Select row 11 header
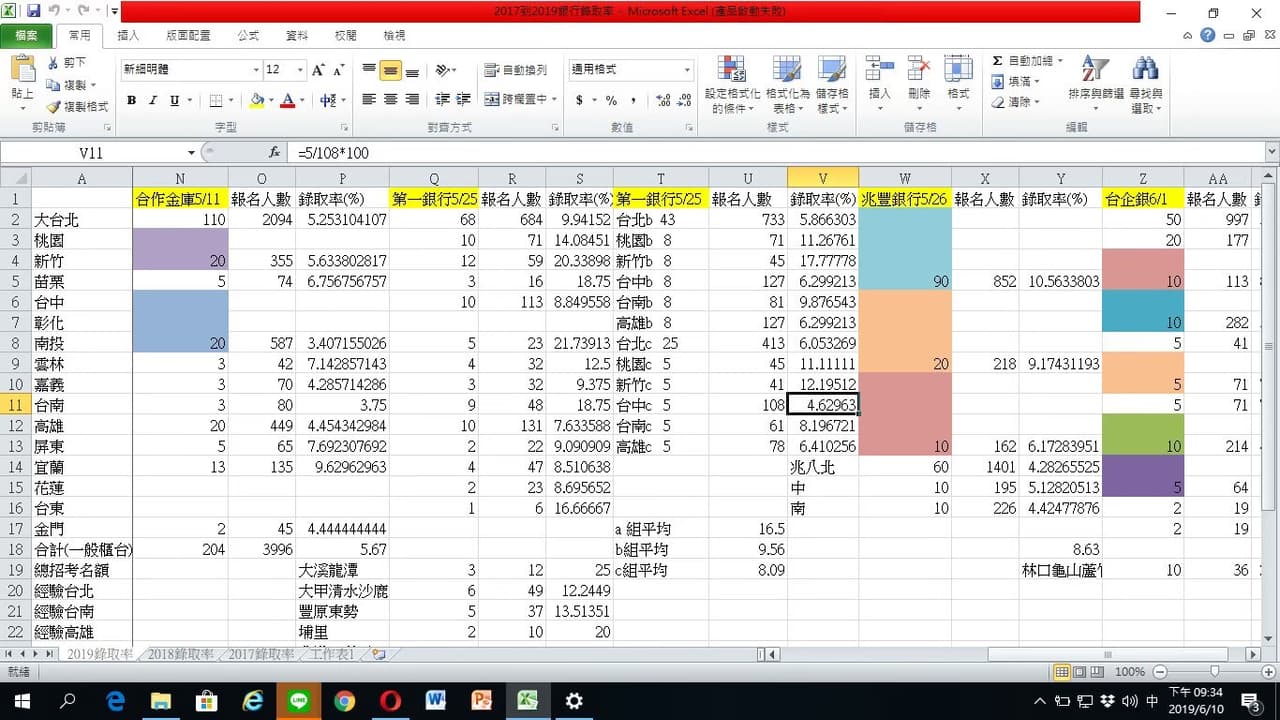 pyautogui.click(x=15, y=405)
